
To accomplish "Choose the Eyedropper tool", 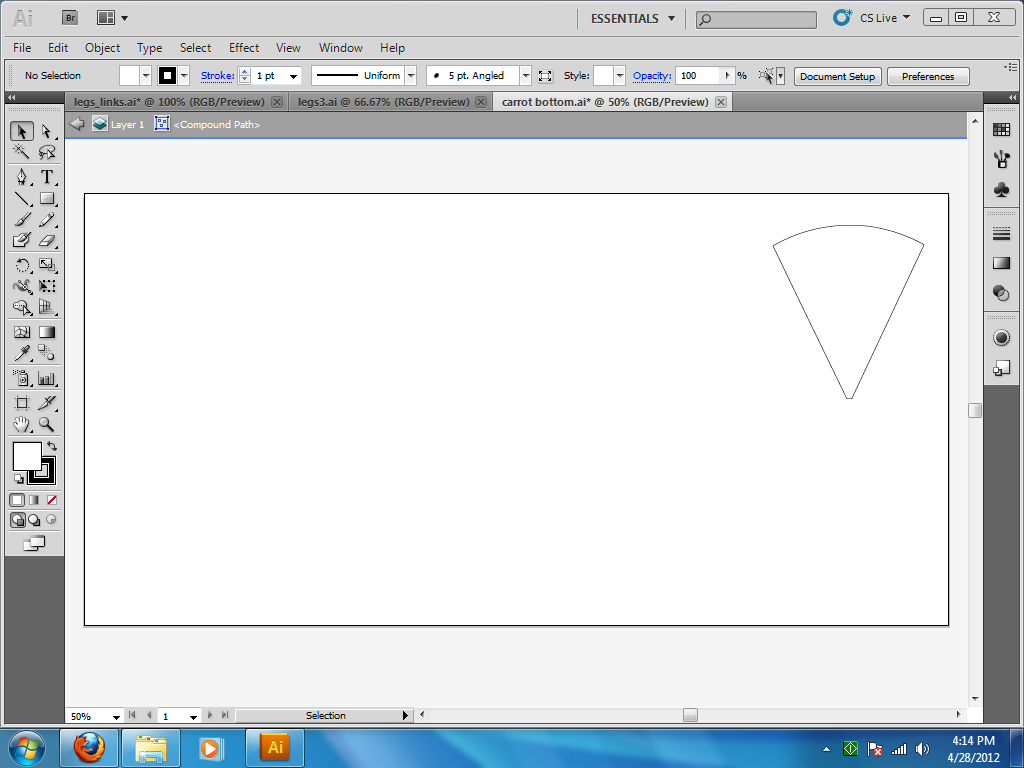I will point(22,353).
